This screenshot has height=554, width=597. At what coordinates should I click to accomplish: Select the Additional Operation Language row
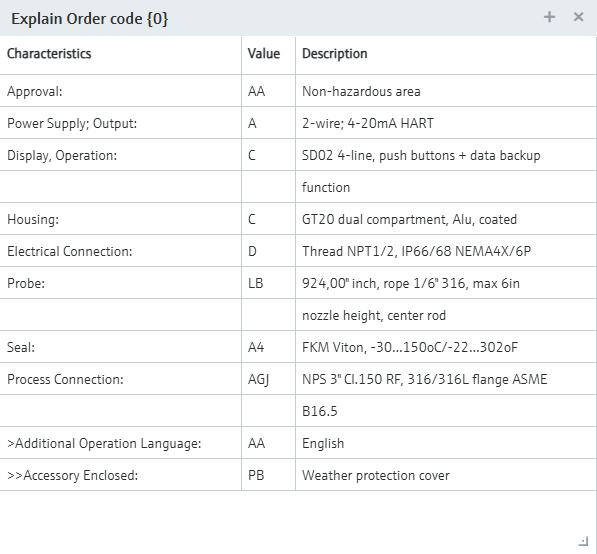point(298,443)
